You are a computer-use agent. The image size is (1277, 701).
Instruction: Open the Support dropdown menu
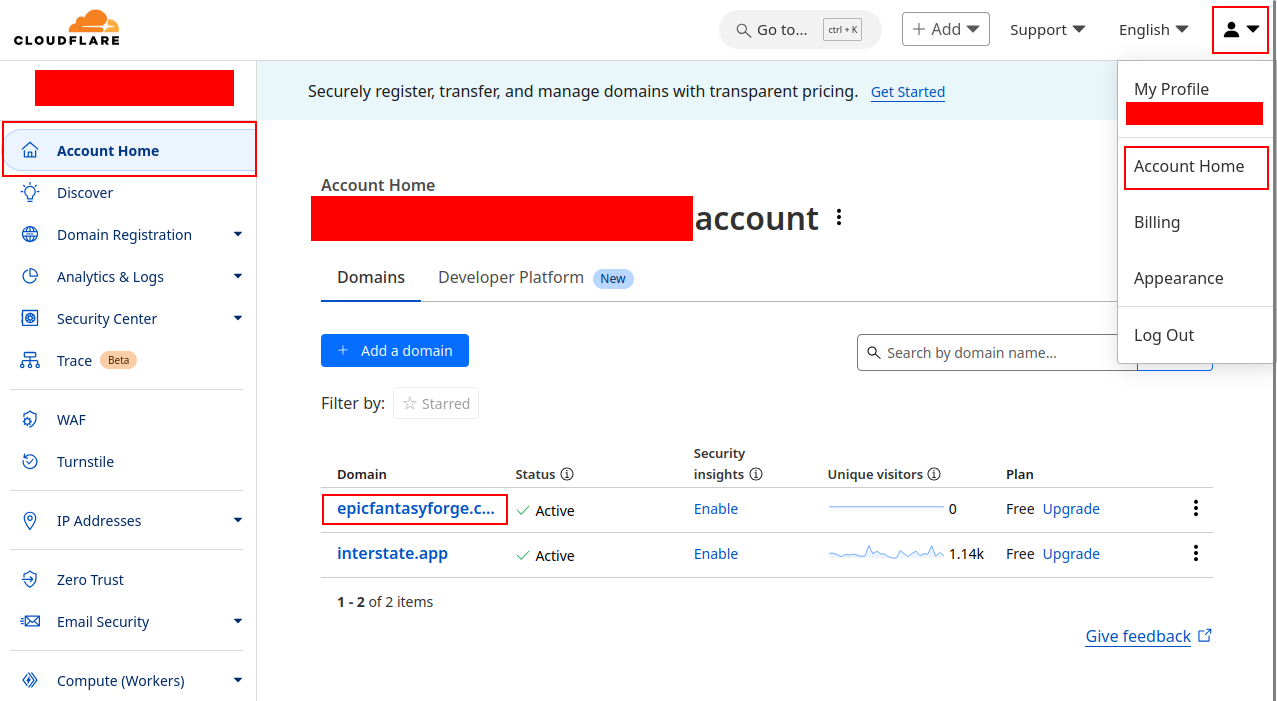(x=1047, y=30)
